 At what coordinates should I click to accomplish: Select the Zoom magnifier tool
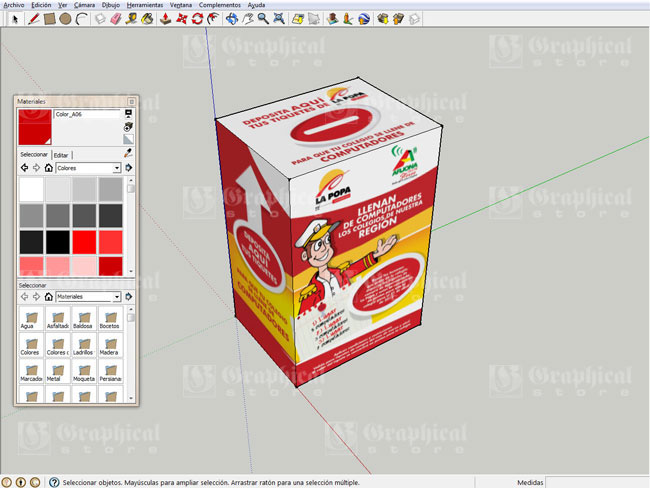[263, 19]
